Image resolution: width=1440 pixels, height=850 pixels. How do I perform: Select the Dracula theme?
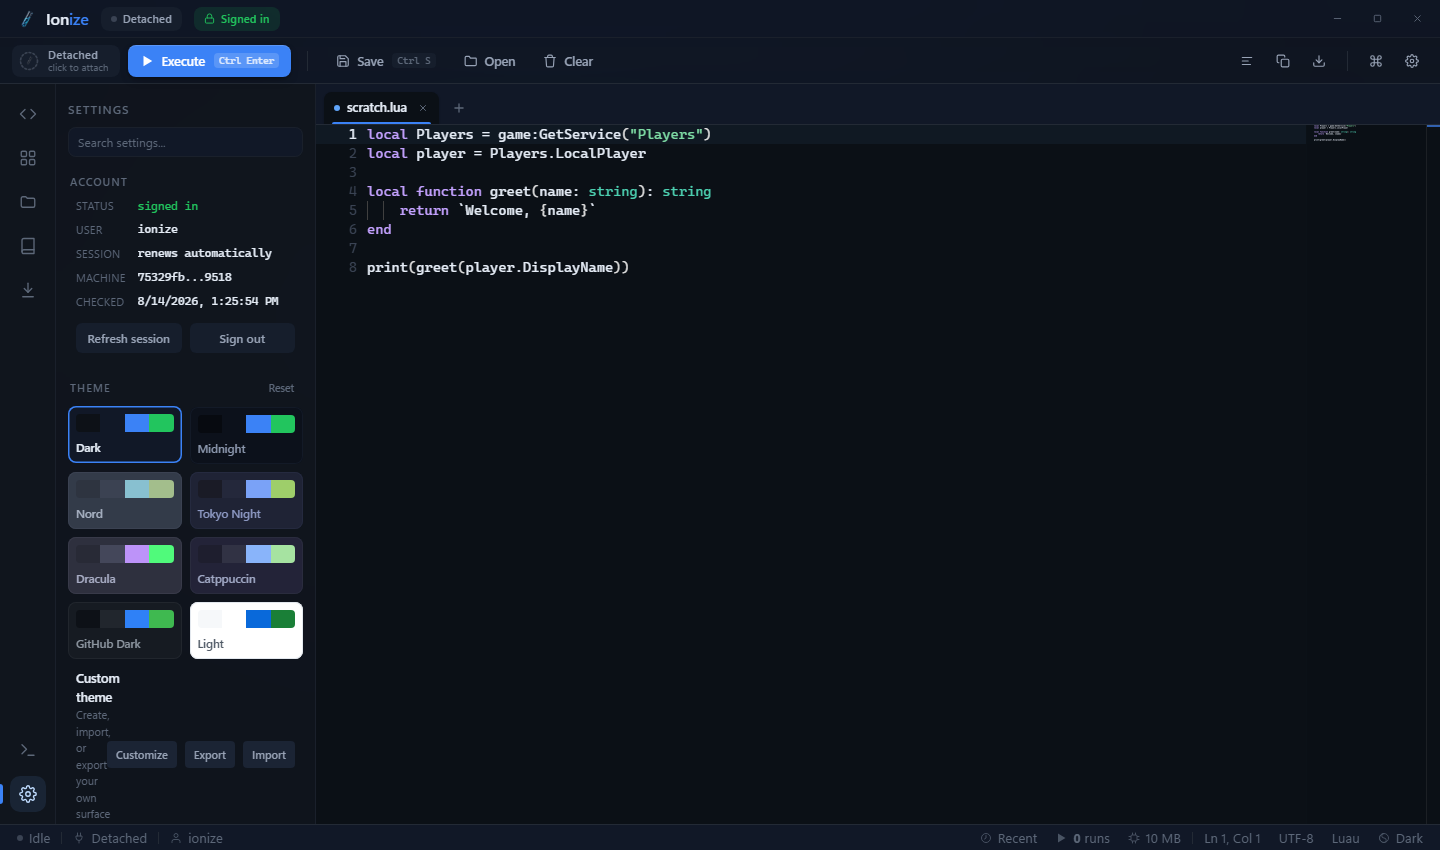(x=125, y=565)
